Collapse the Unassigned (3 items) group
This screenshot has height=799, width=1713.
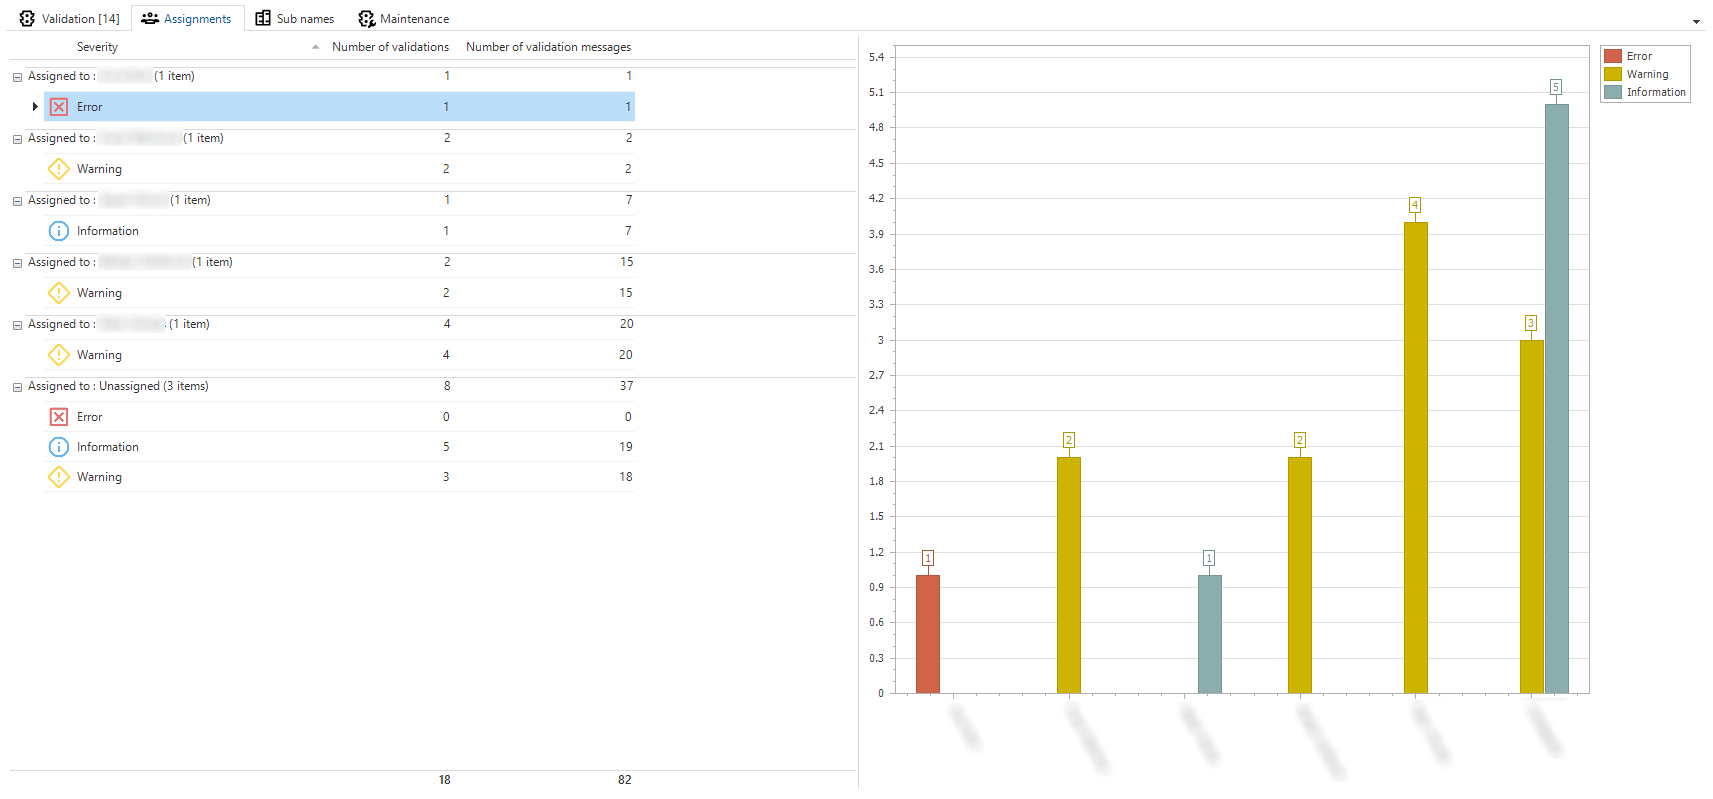pyautogui.click(x=17, y=387)
